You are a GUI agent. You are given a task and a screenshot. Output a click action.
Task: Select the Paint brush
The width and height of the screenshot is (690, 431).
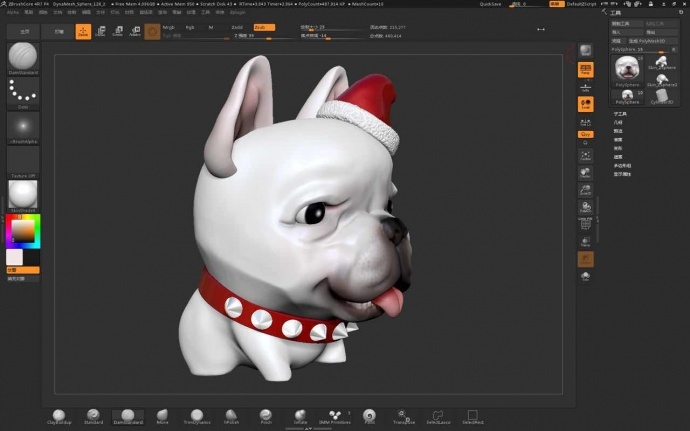[369, 416]
